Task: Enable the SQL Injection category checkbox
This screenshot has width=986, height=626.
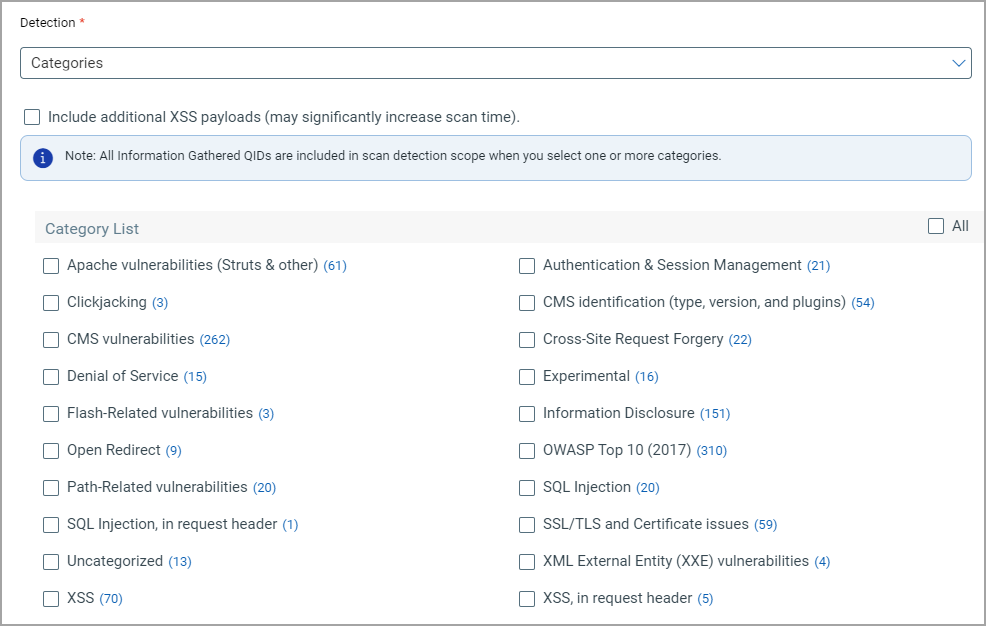Action: pos(527,487)
